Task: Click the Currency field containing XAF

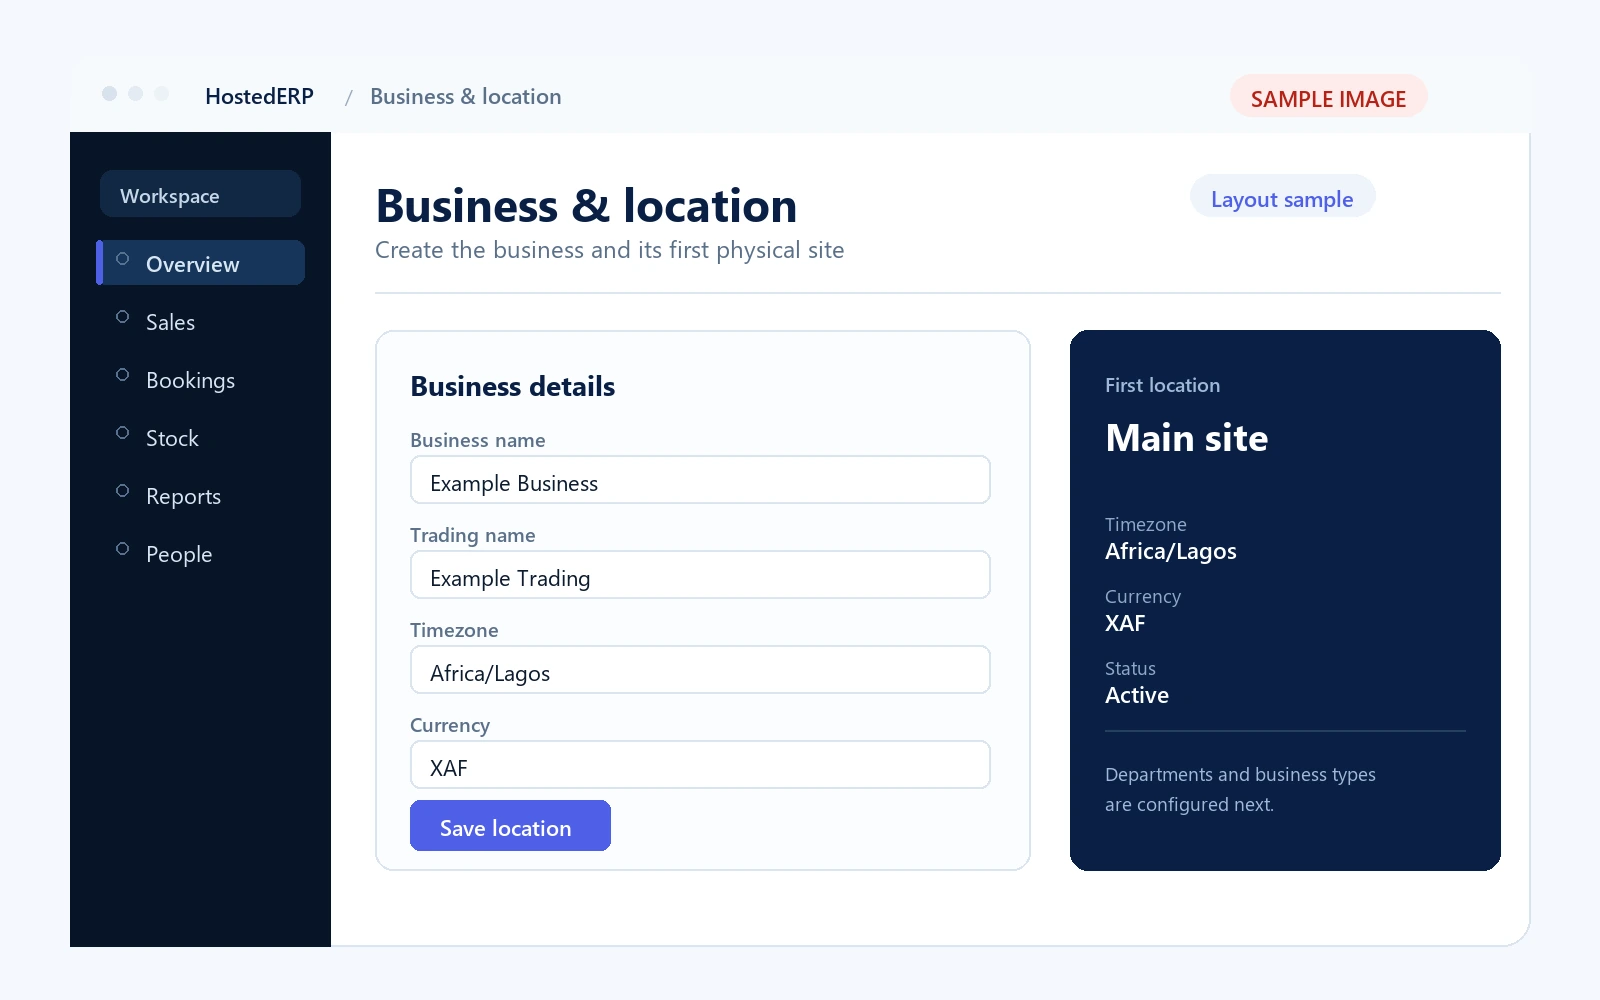Action: pos(700,765)
